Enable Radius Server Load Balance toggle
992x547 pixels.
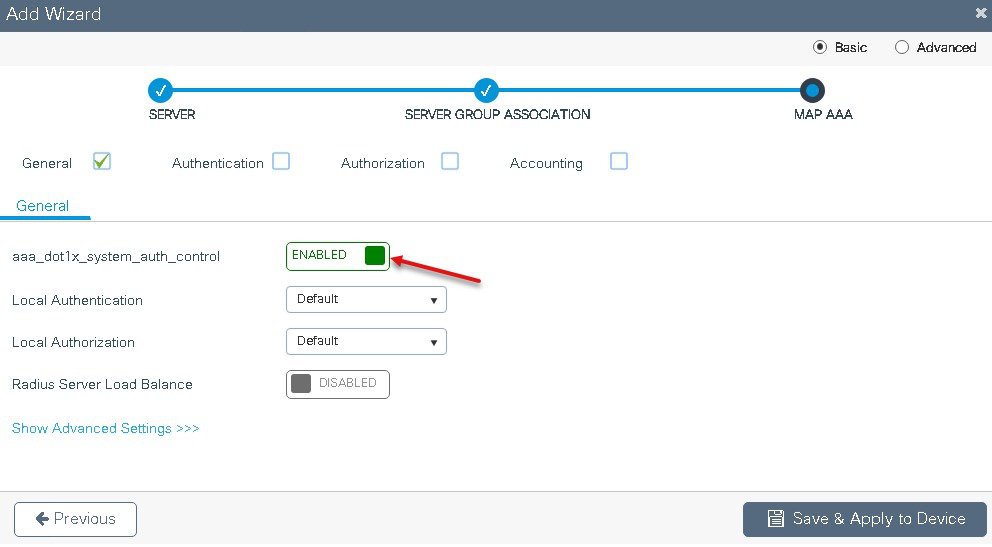(x=338, y=384)
